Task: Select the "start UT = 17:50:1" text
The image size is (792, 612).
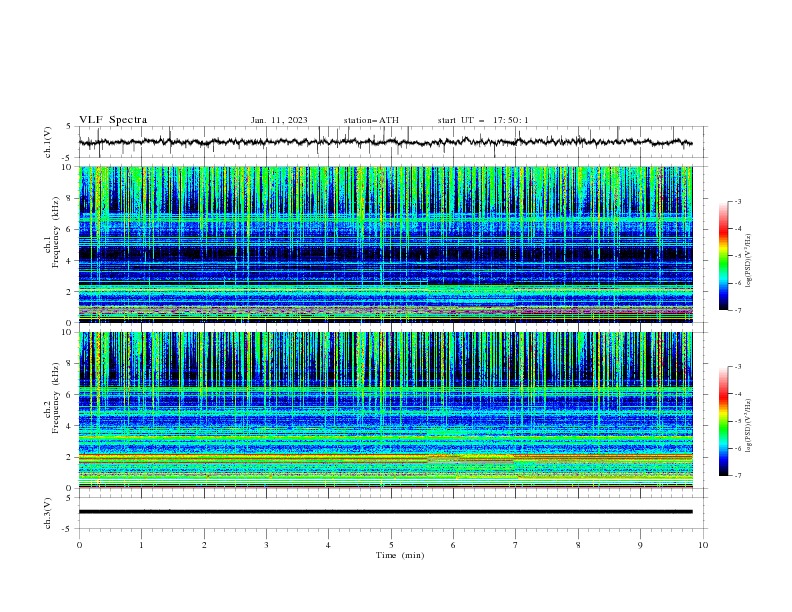Action: coord(483,120)
